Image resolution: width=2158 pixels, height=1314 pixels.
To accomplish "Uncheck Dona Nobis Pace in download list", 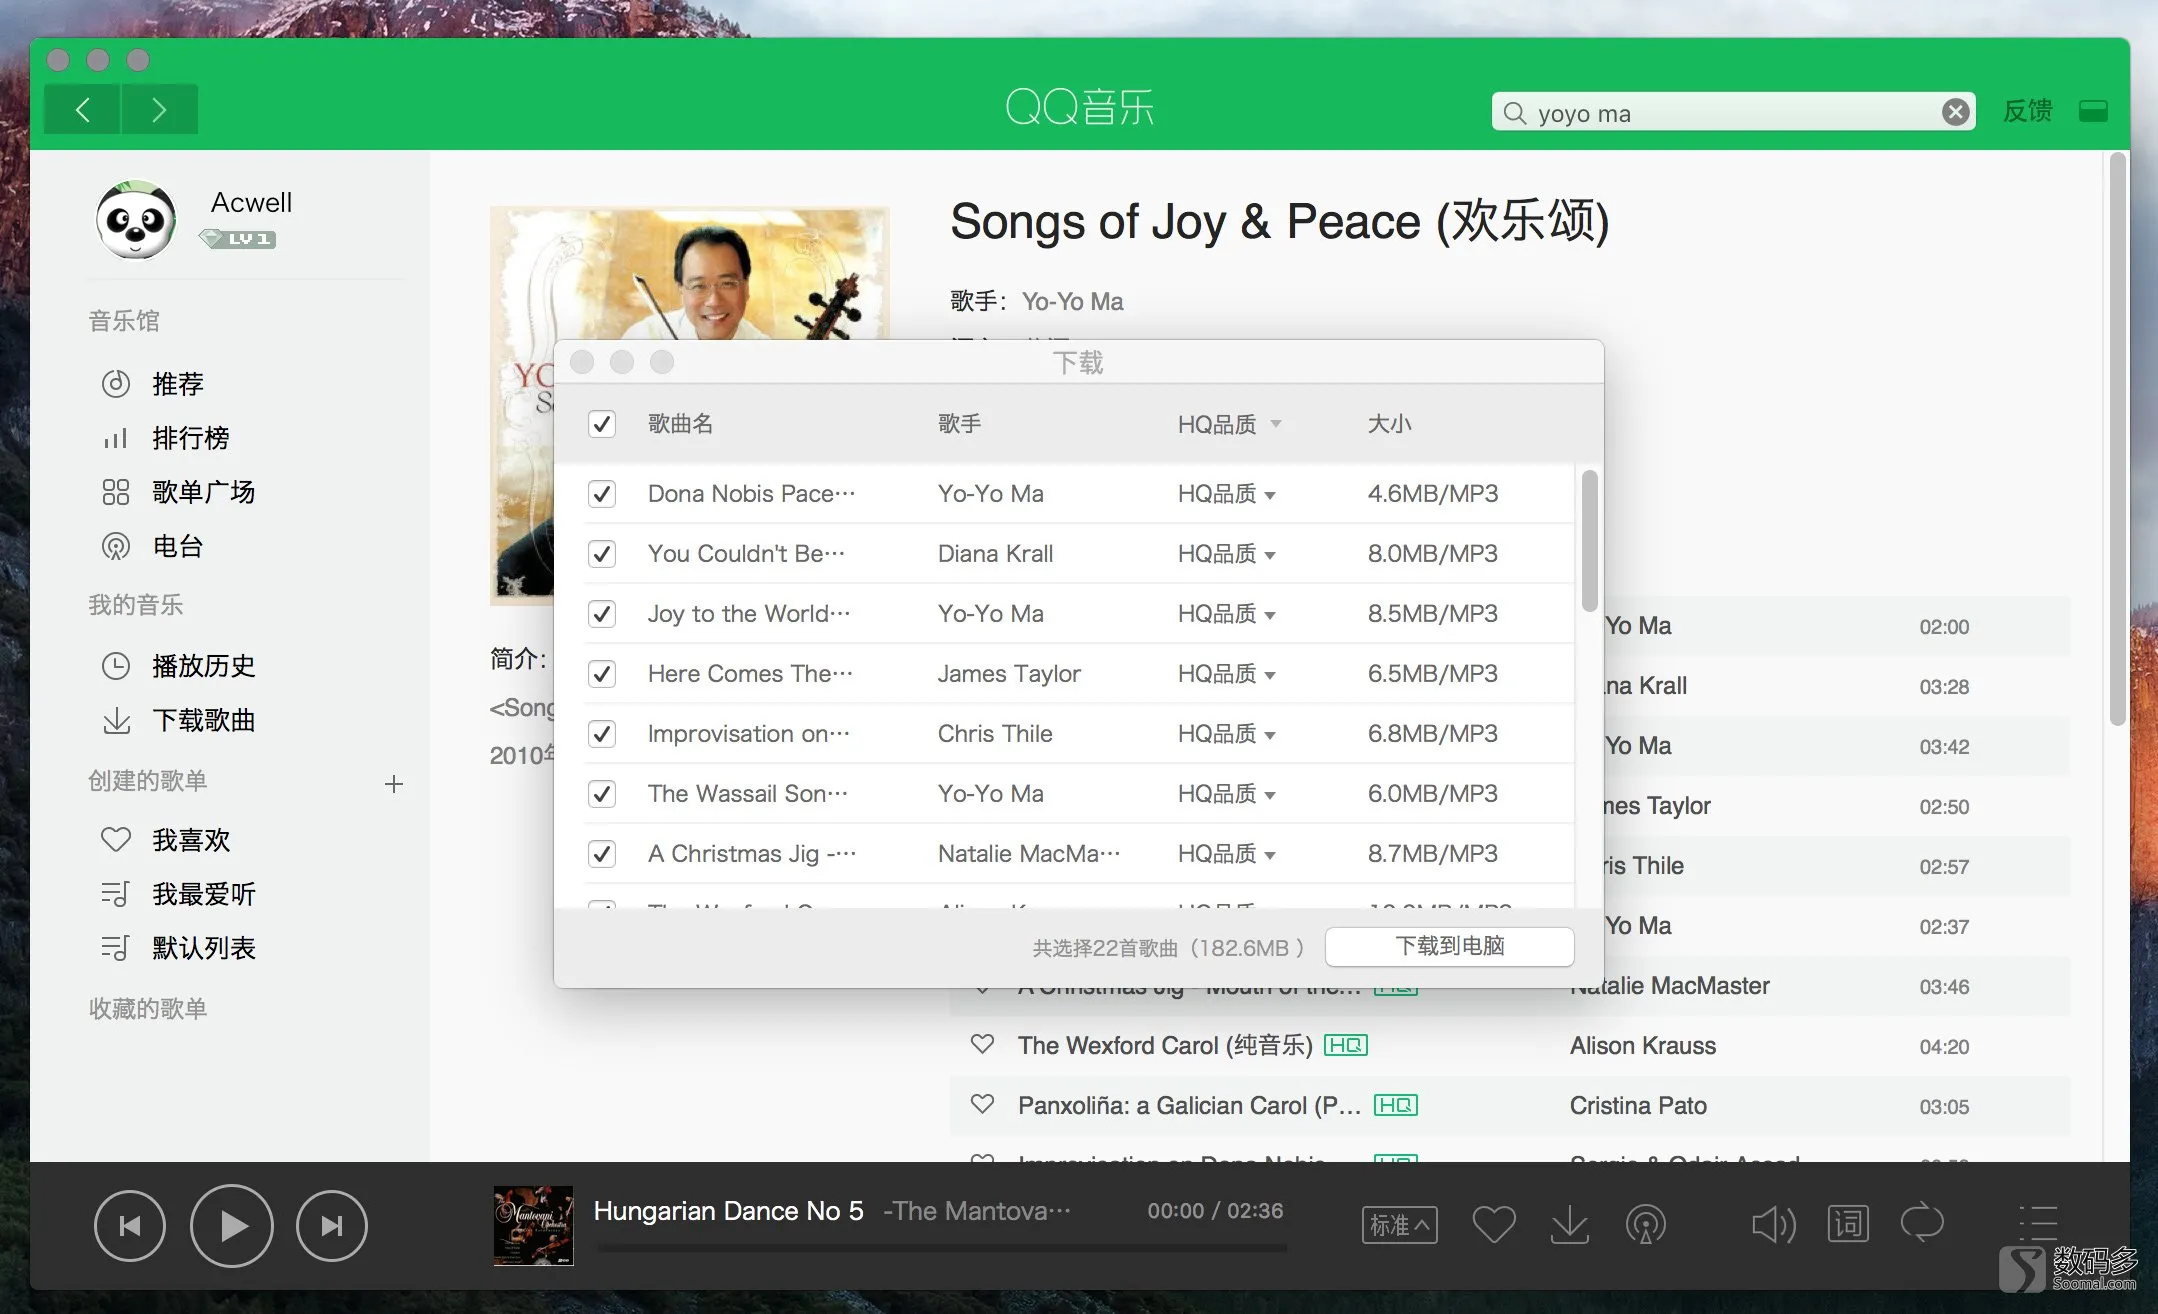I will 602,494.
